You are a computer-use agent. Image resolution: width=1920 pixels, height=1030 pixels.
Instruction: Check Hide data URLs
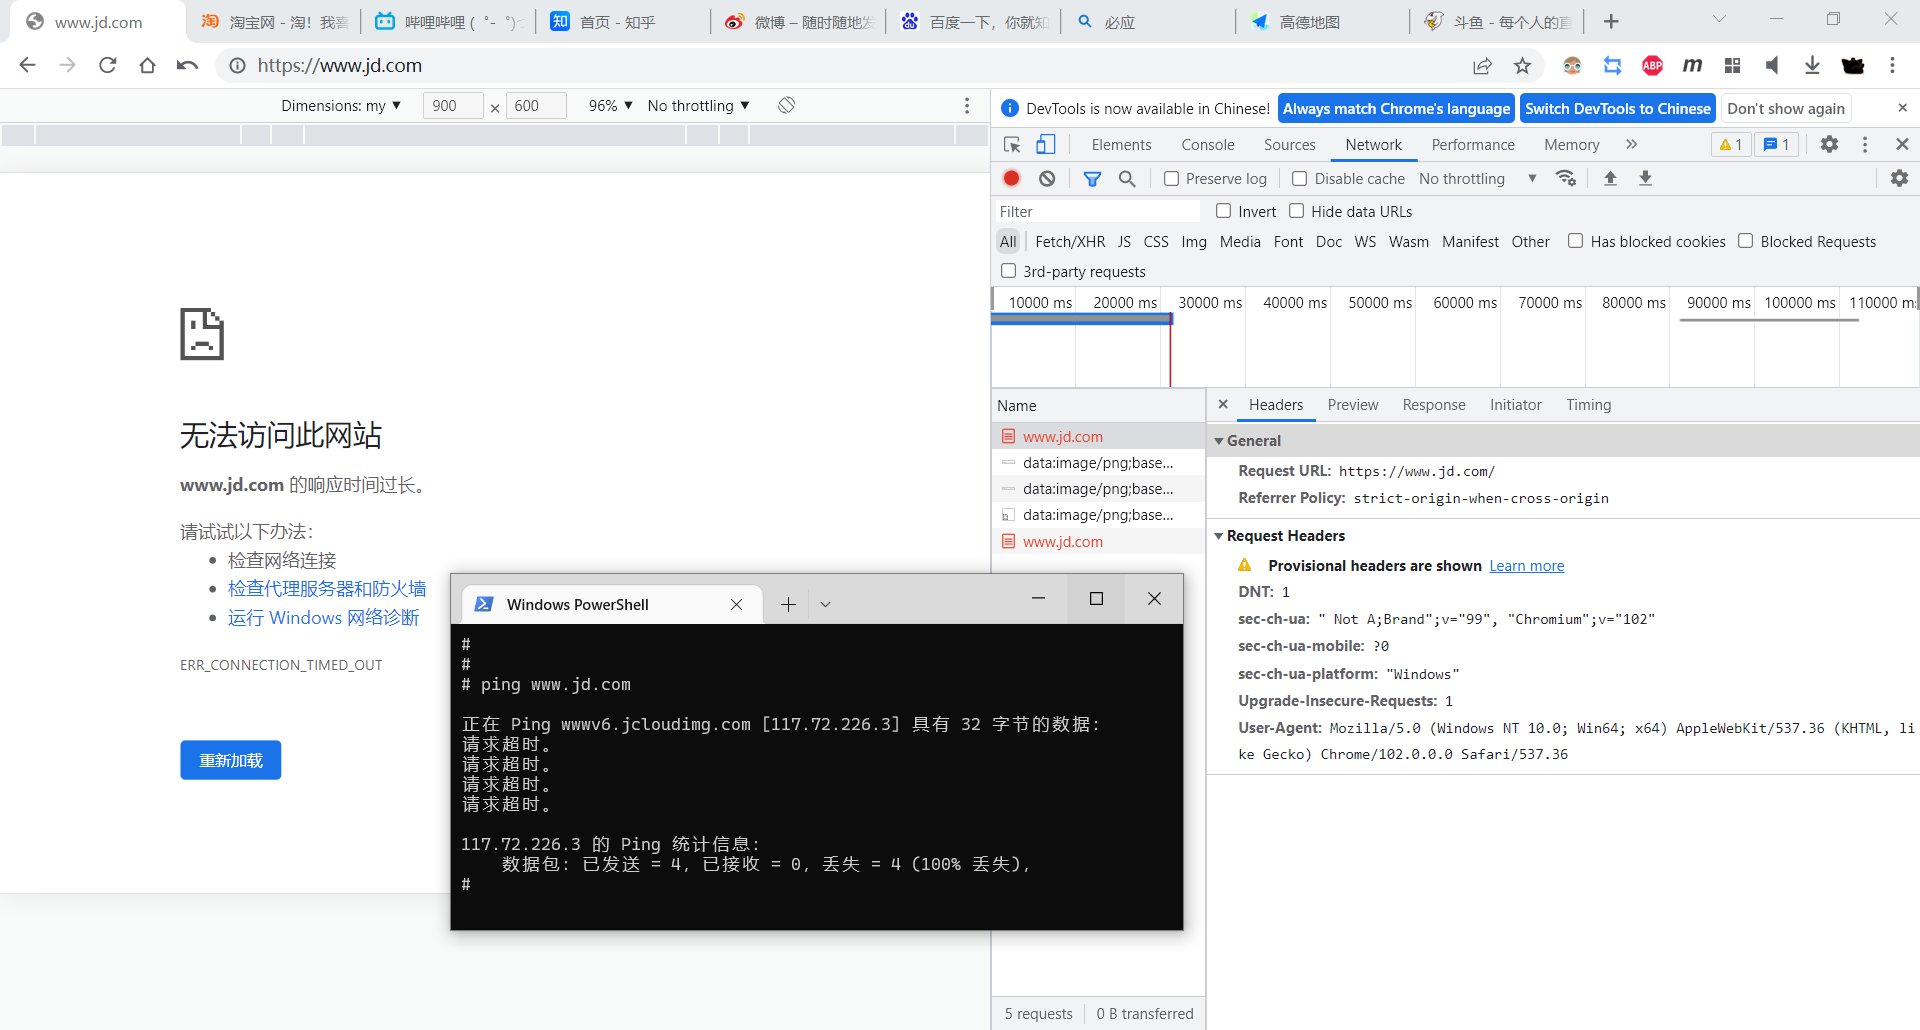(x=1296, y=211)
